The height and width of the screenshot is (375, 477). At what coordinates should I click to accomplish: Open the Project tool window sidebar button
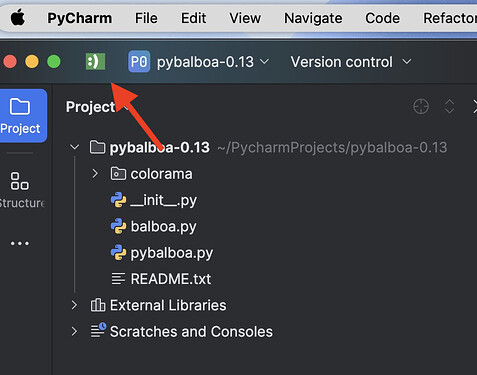21,116
